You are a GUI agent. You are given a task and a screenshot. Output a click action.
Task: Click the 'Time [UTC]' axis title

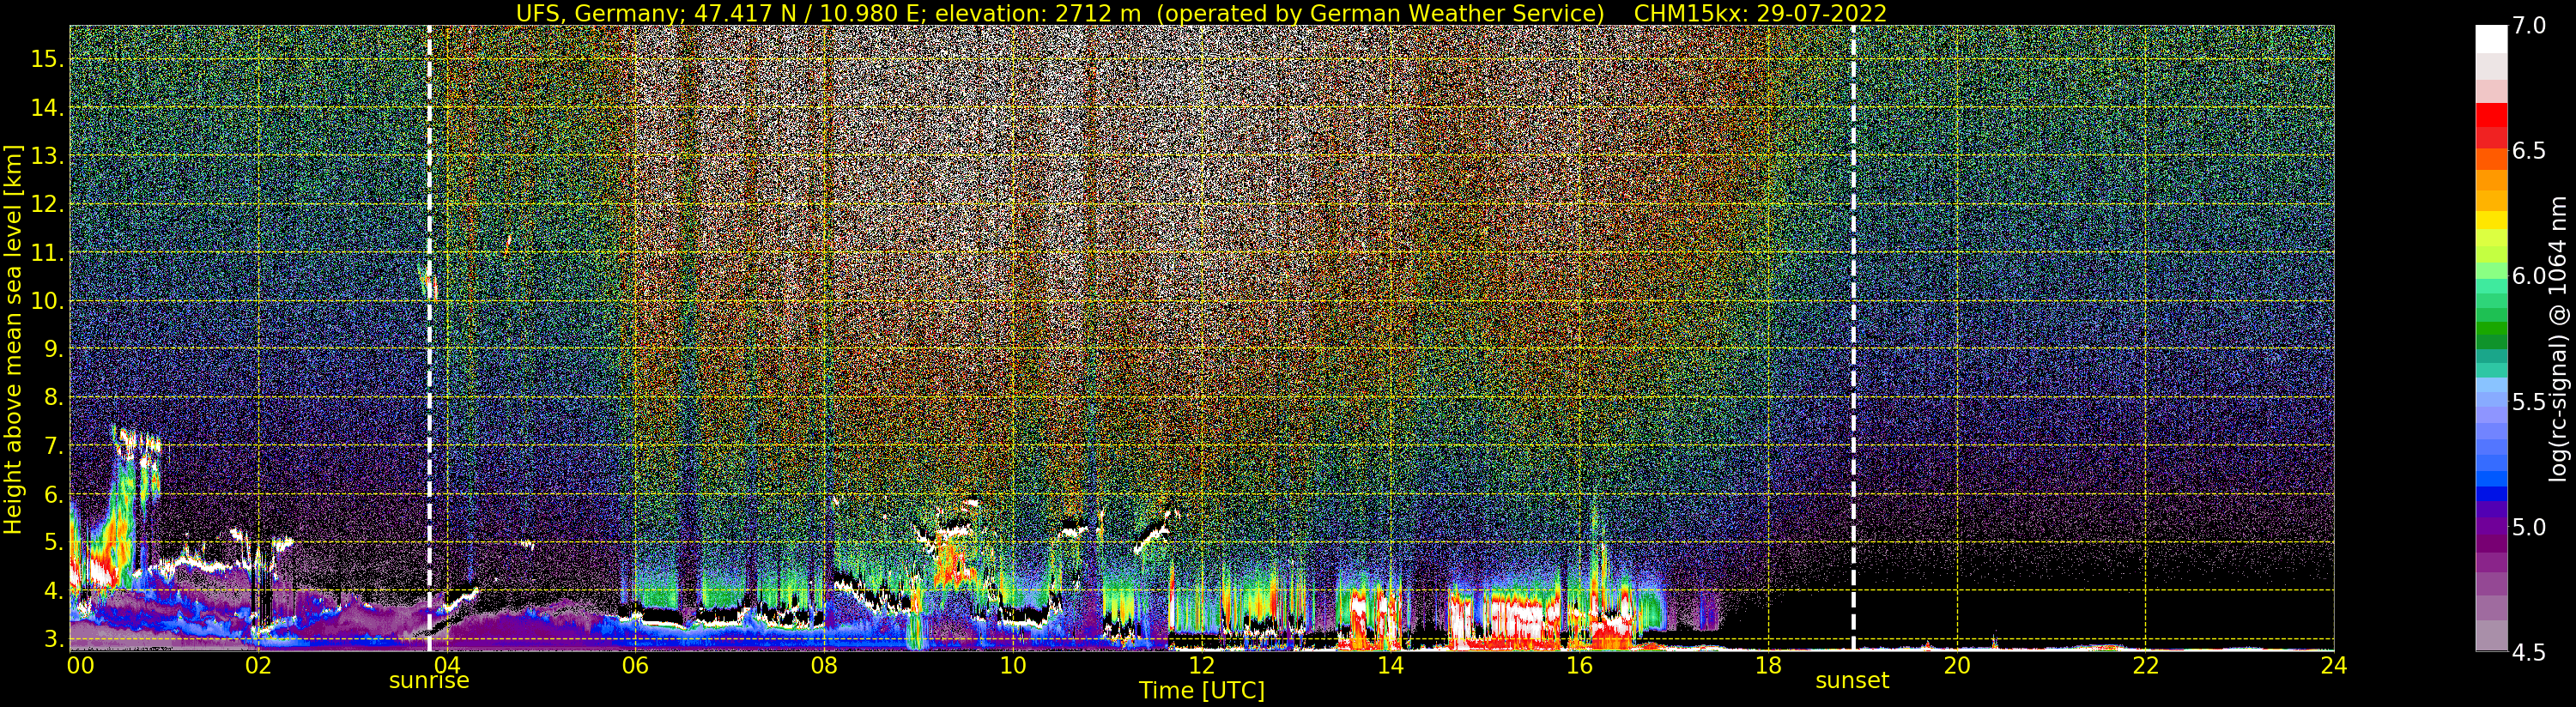(1202, 691)
